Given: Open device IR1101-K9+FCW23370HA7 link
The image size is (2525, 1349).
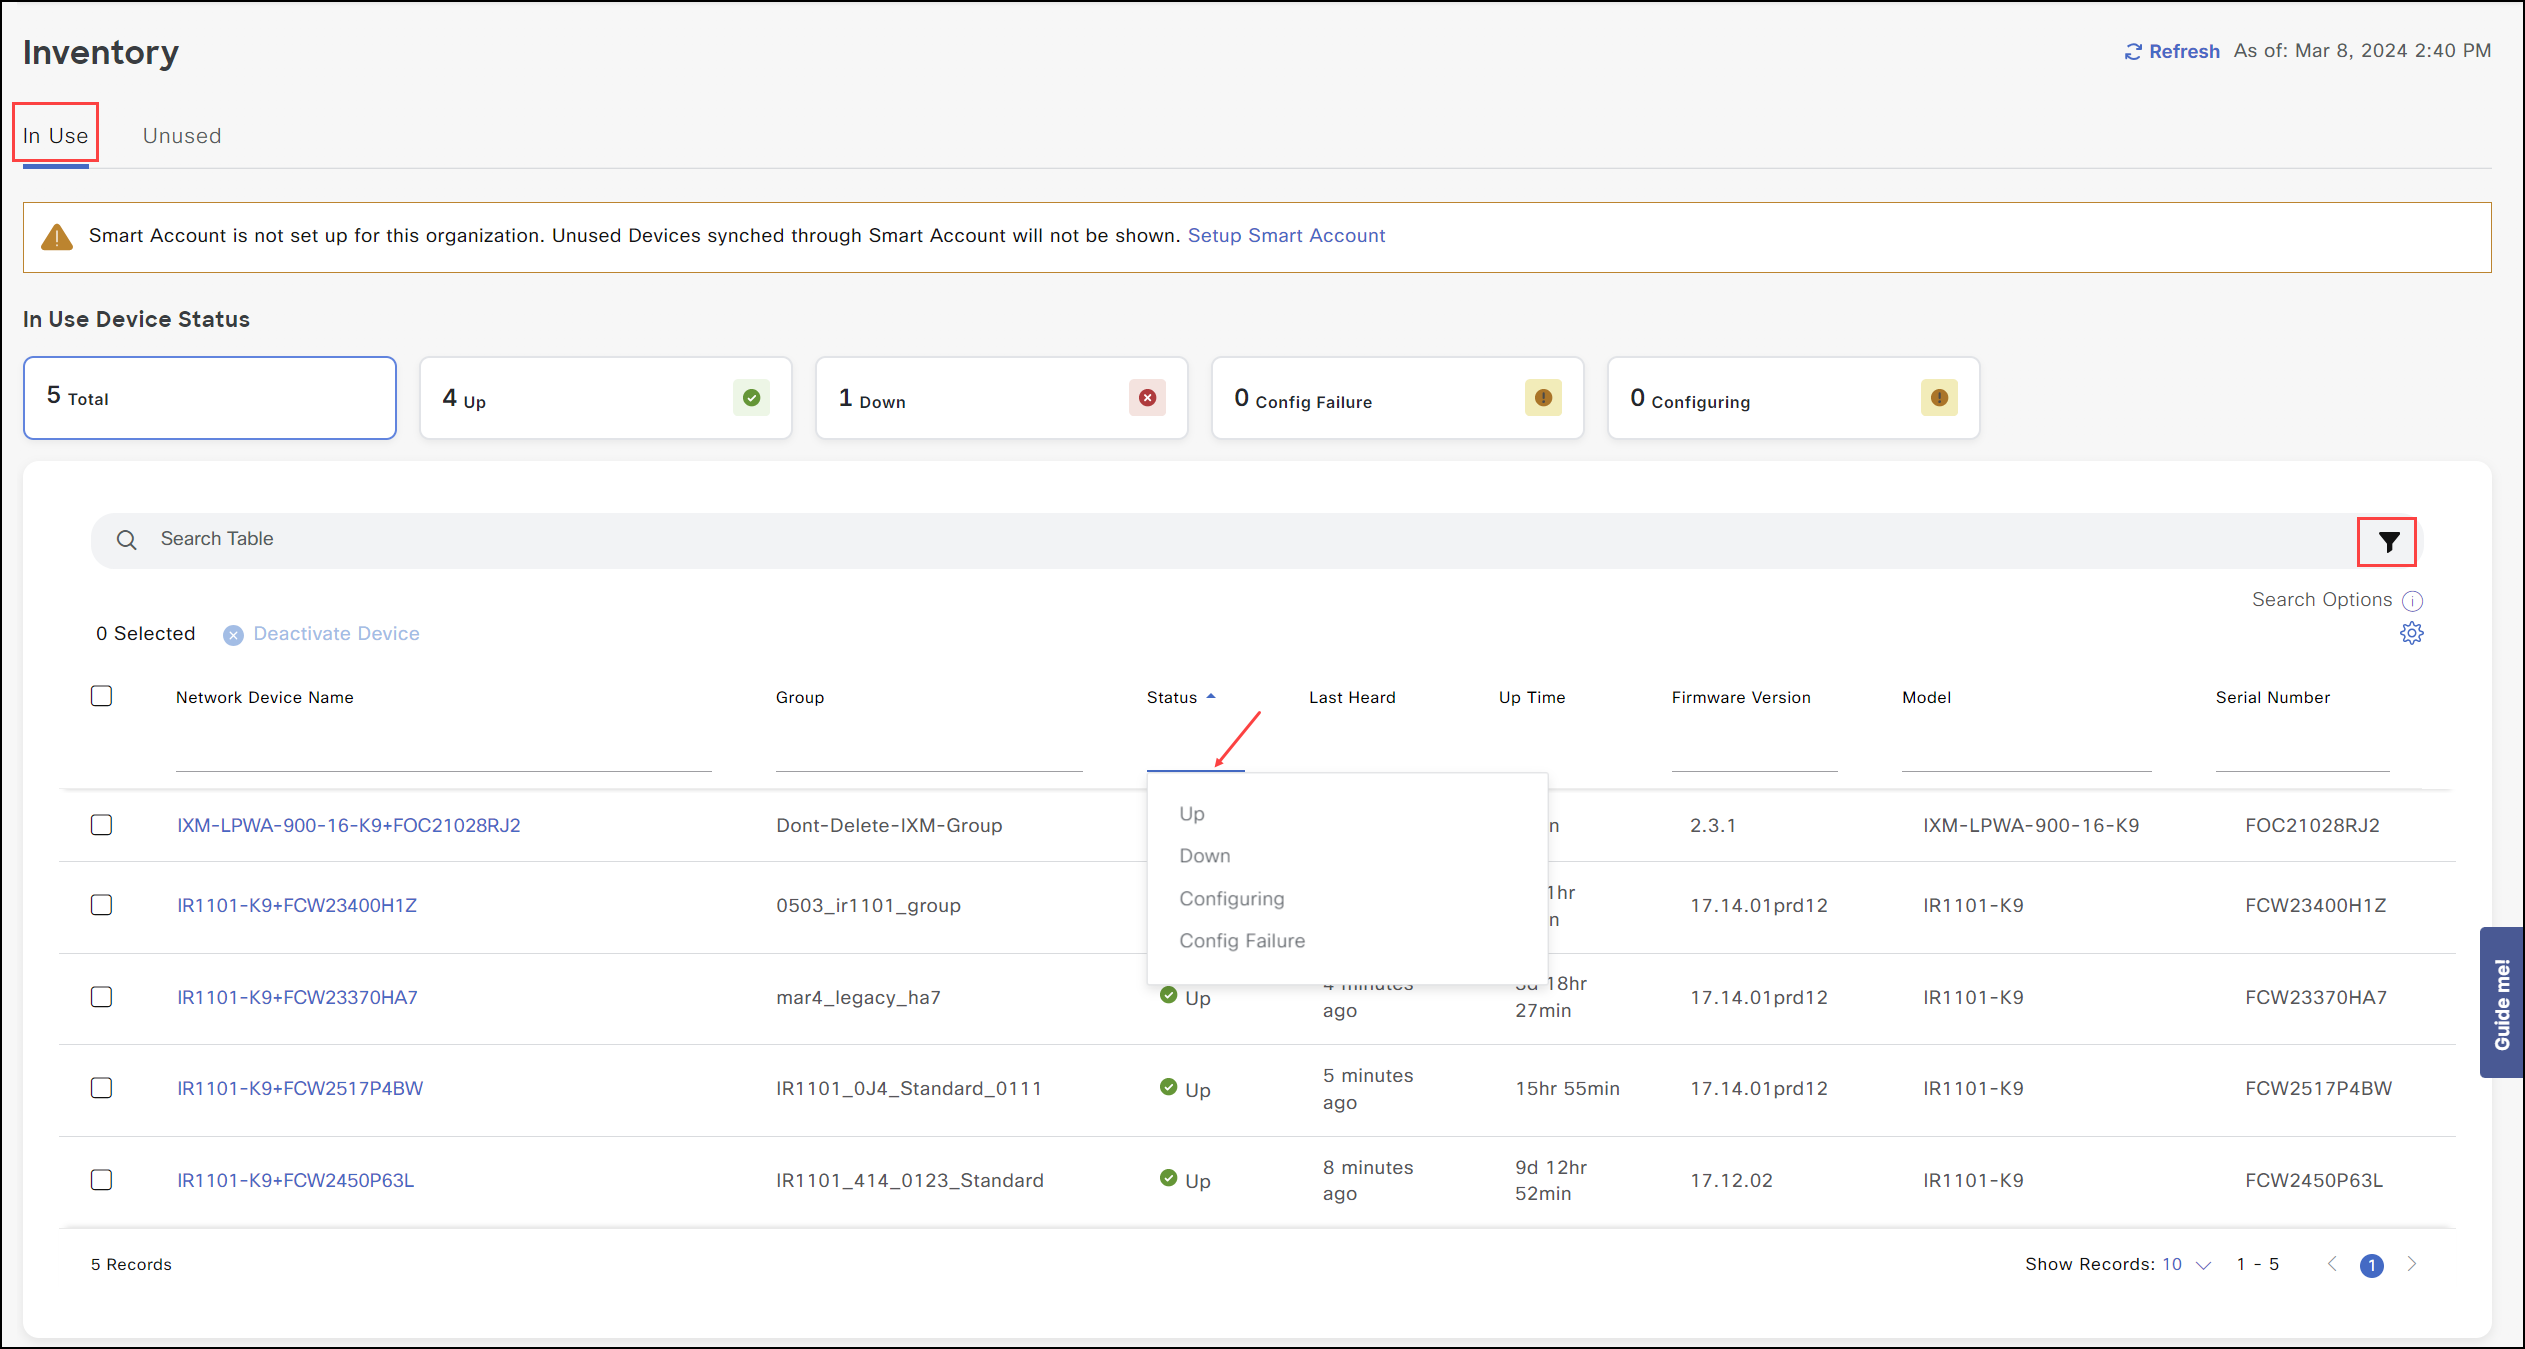Looking at the screenshot, I should point(297,997).
